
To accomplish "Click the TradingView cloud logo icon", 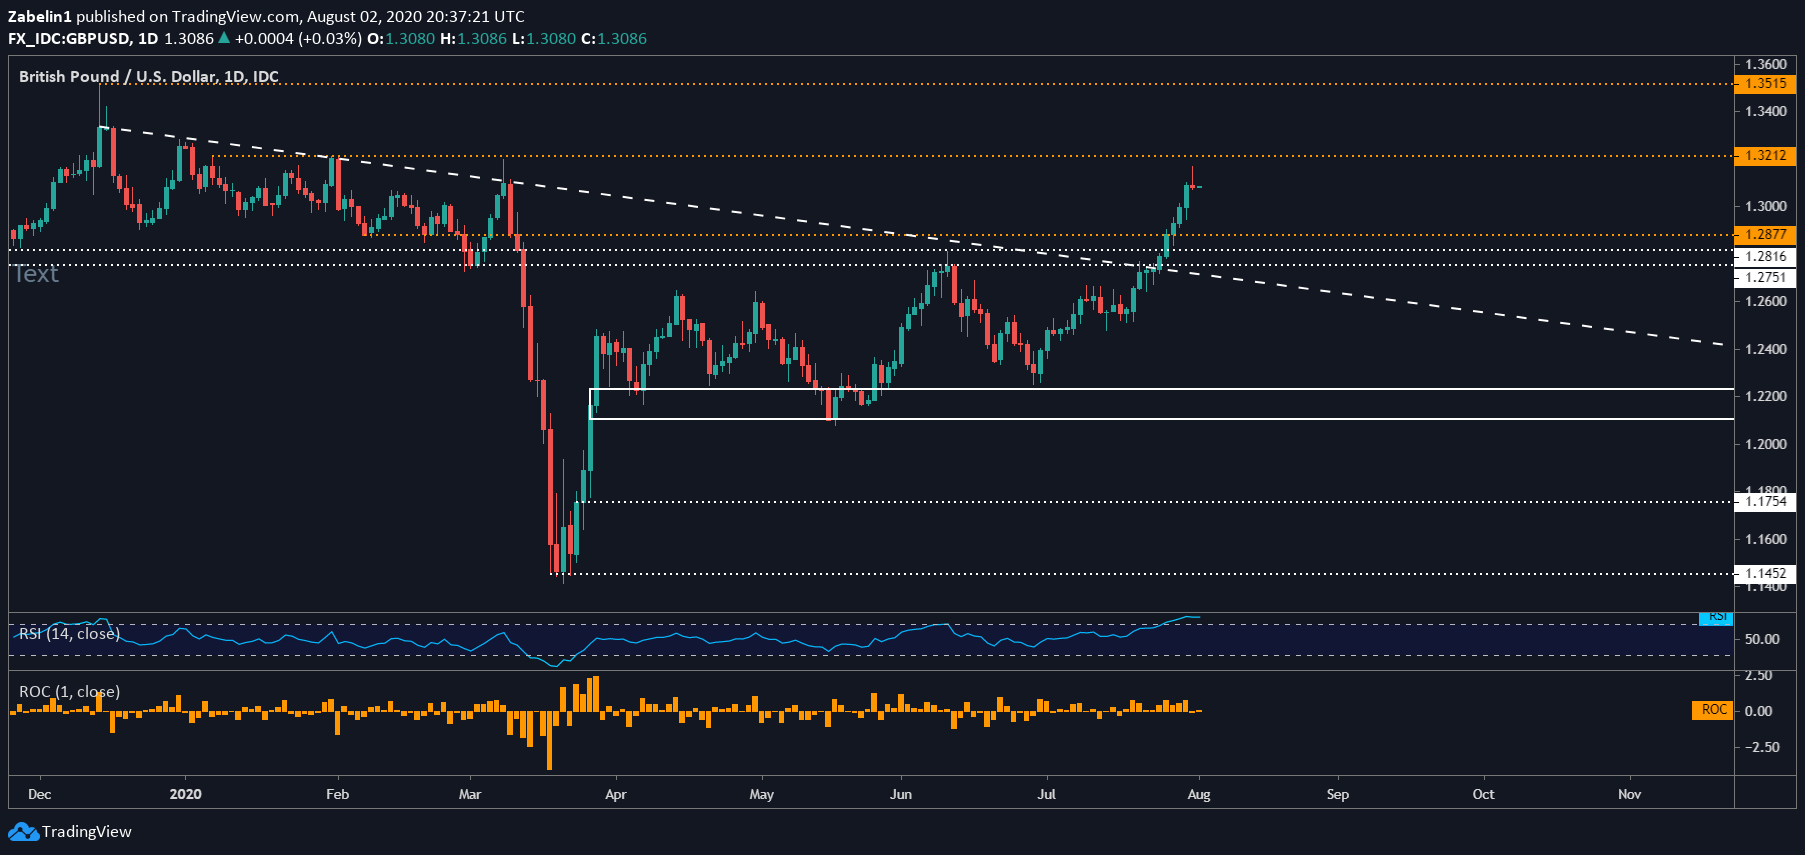I will pos(23,832).
